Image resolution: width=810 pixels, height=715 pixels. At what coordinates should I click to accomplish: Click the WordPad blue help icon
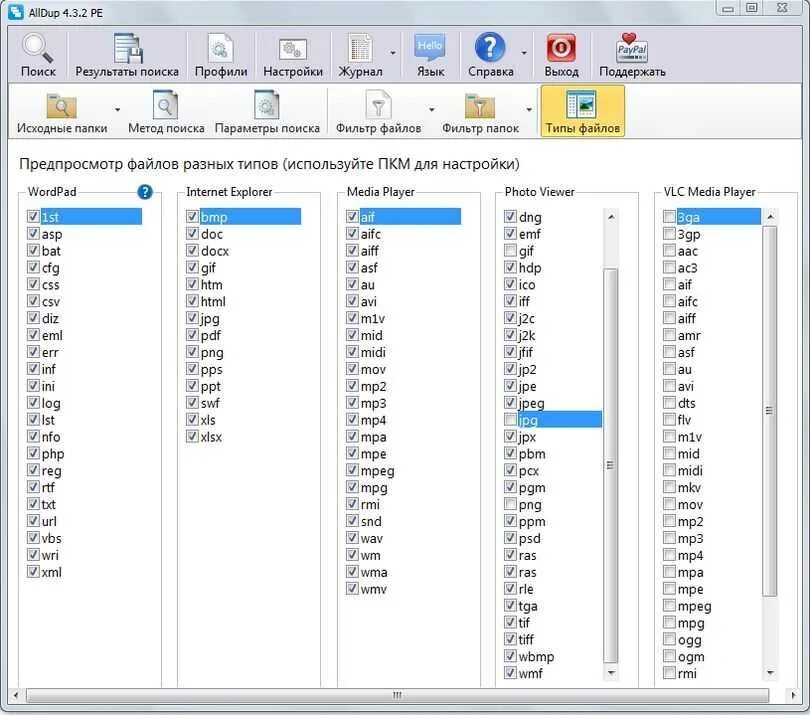(145, 192)
